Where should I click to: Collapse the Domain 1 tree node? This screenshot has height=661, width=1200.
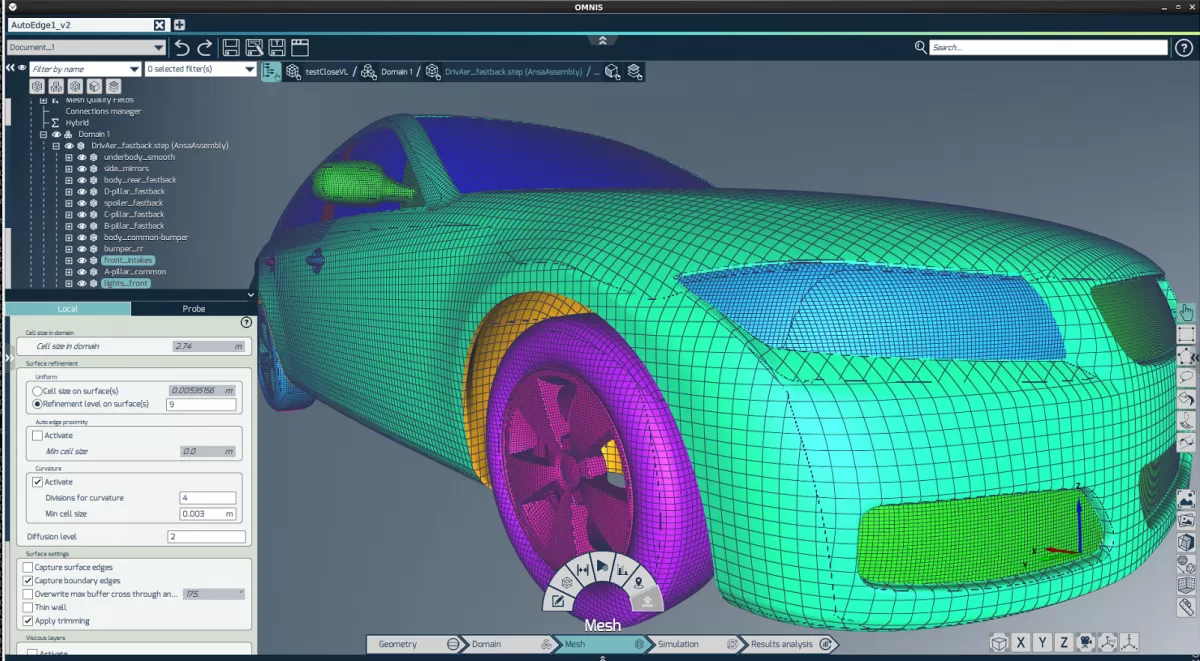coord(43,134)
